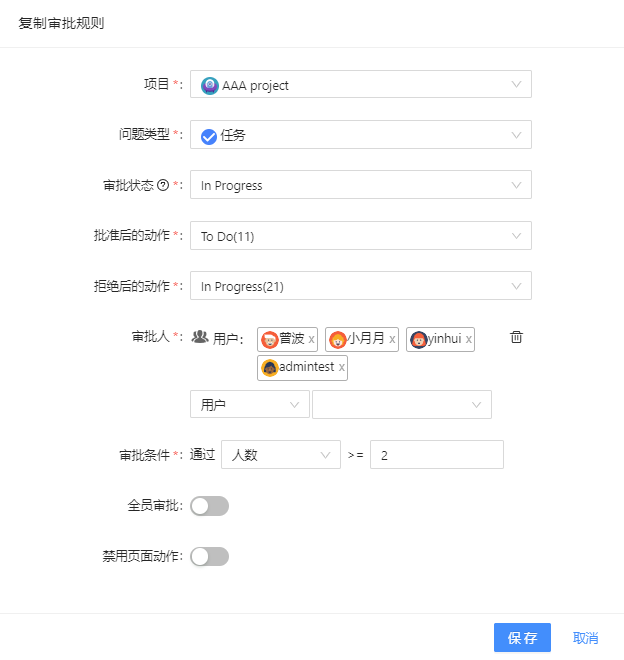Click the 取消 link
This screenshot has width=624, height=660.
585,638
